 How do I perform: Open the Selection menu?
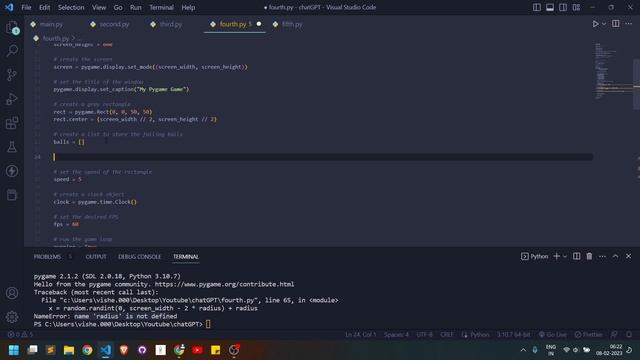71,7
